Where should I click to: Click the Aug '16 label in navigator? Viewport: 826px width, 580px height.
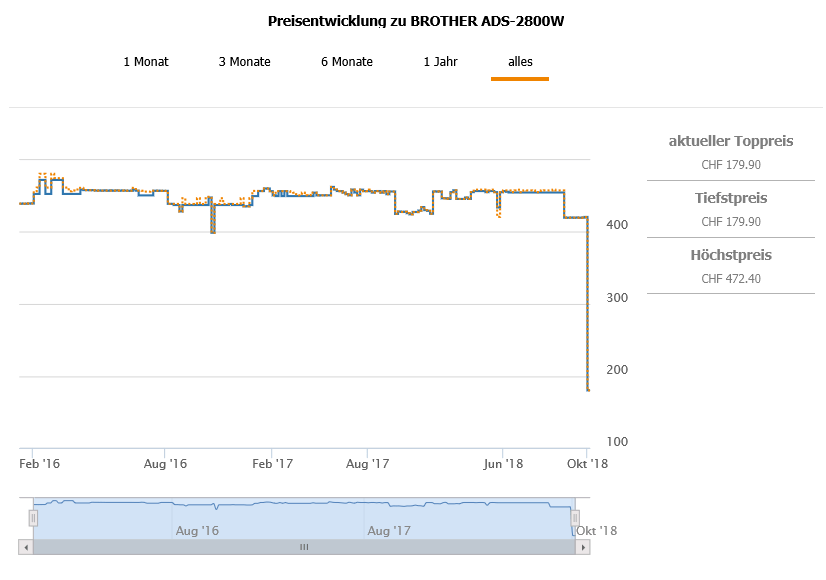[x=196, y=531]
